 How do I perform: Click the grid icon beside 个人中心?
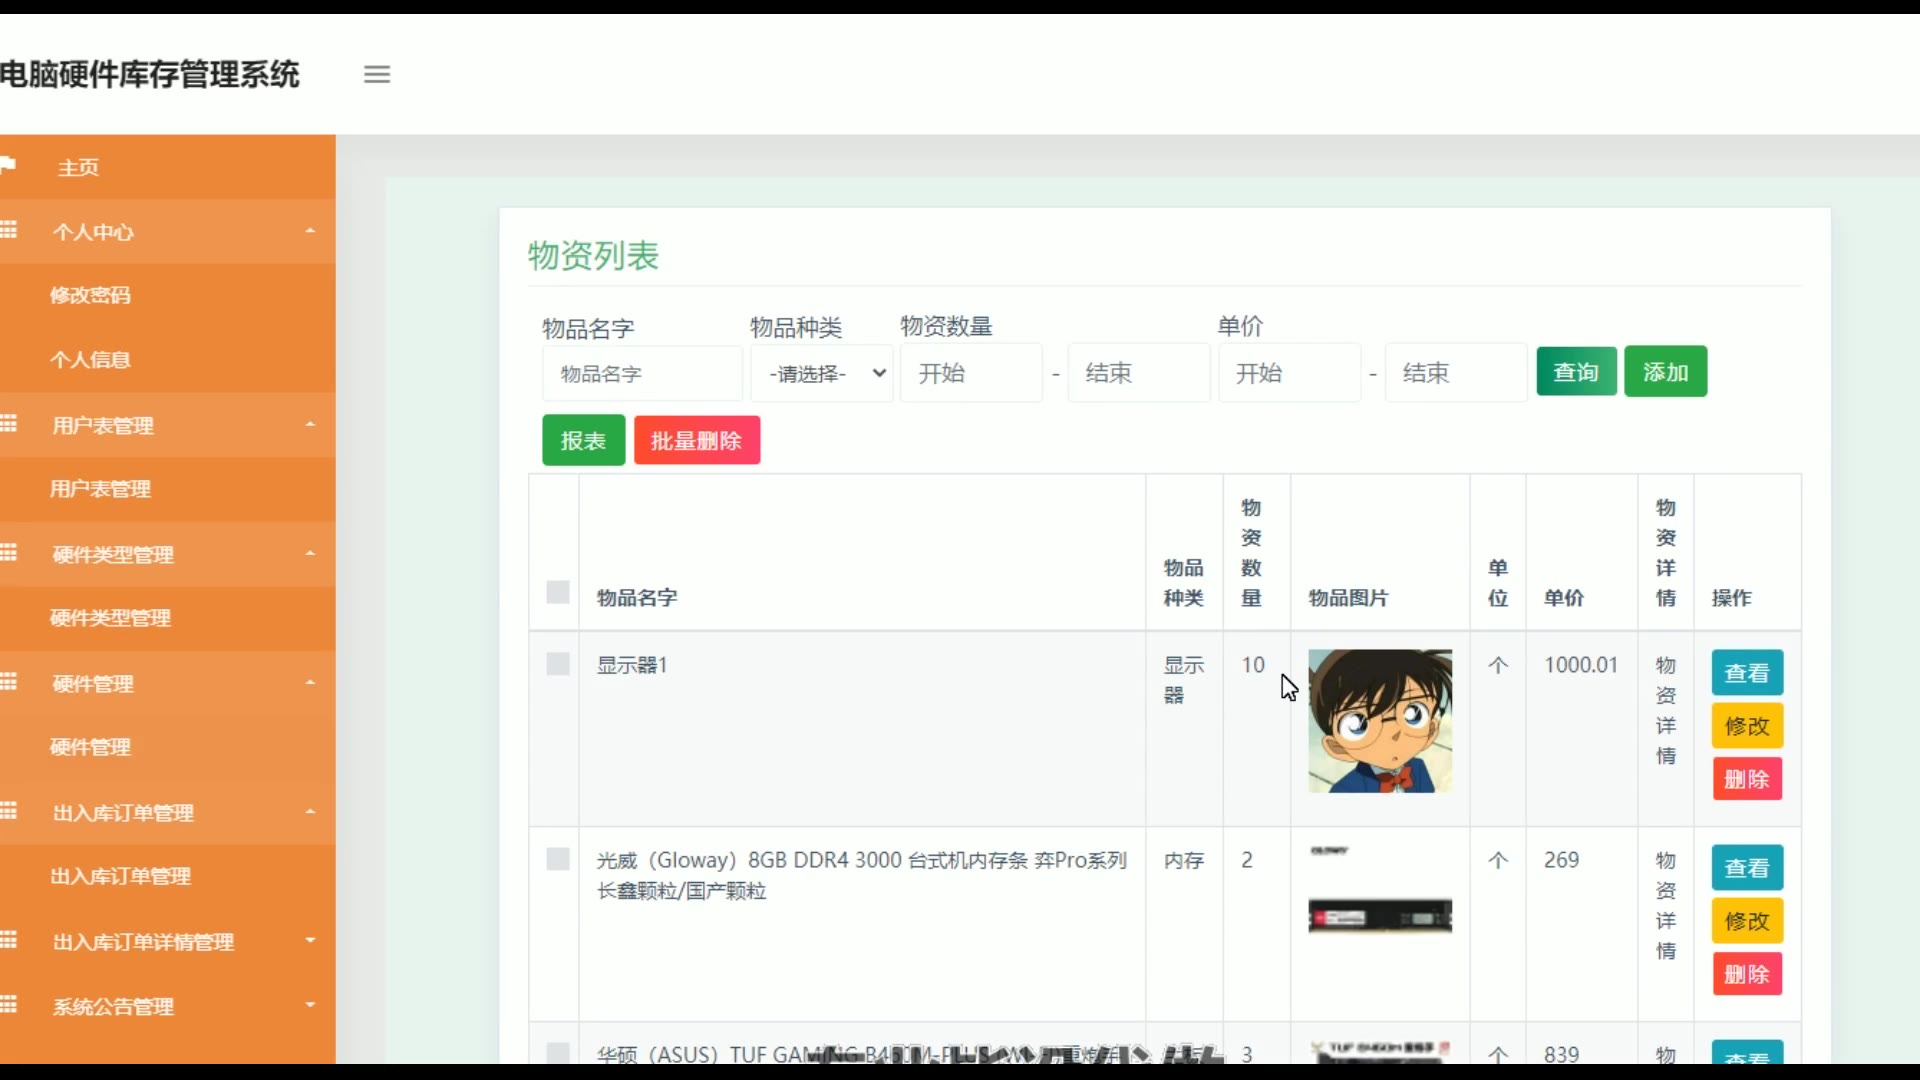(8, 230)
